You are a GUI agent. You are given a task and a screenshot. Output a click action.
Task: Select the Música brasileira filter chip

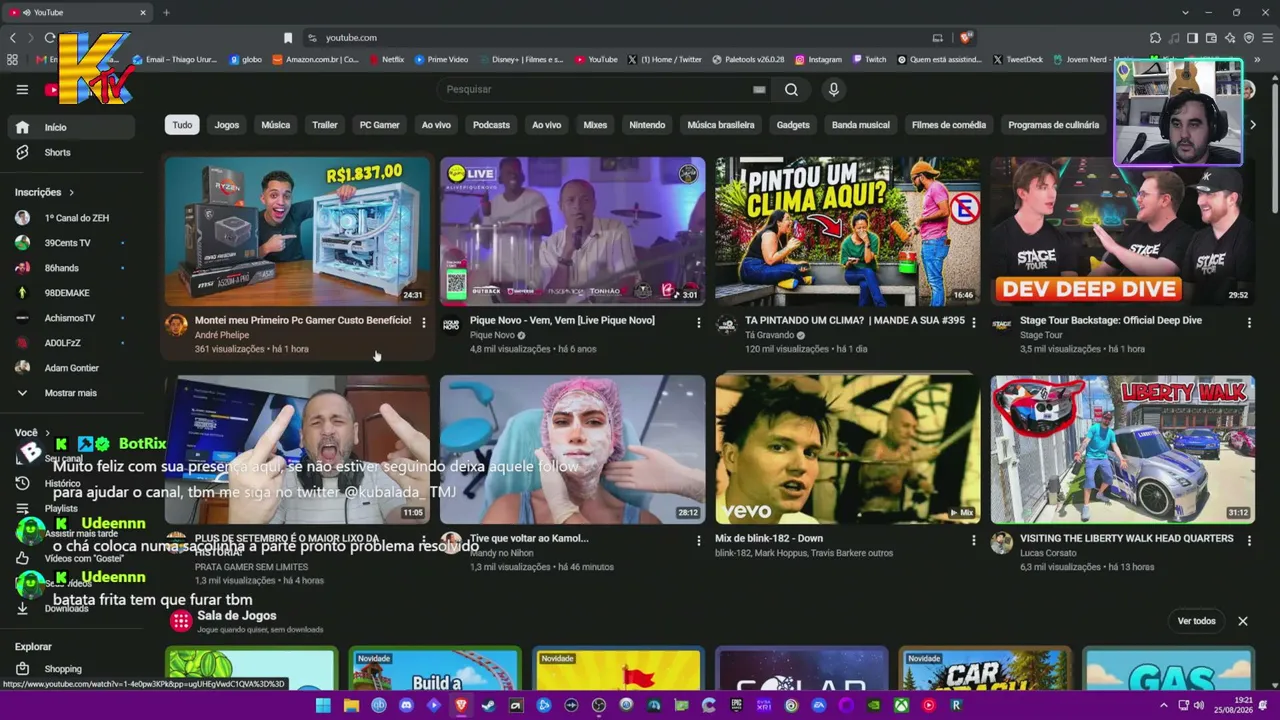[x=721, y=125]
